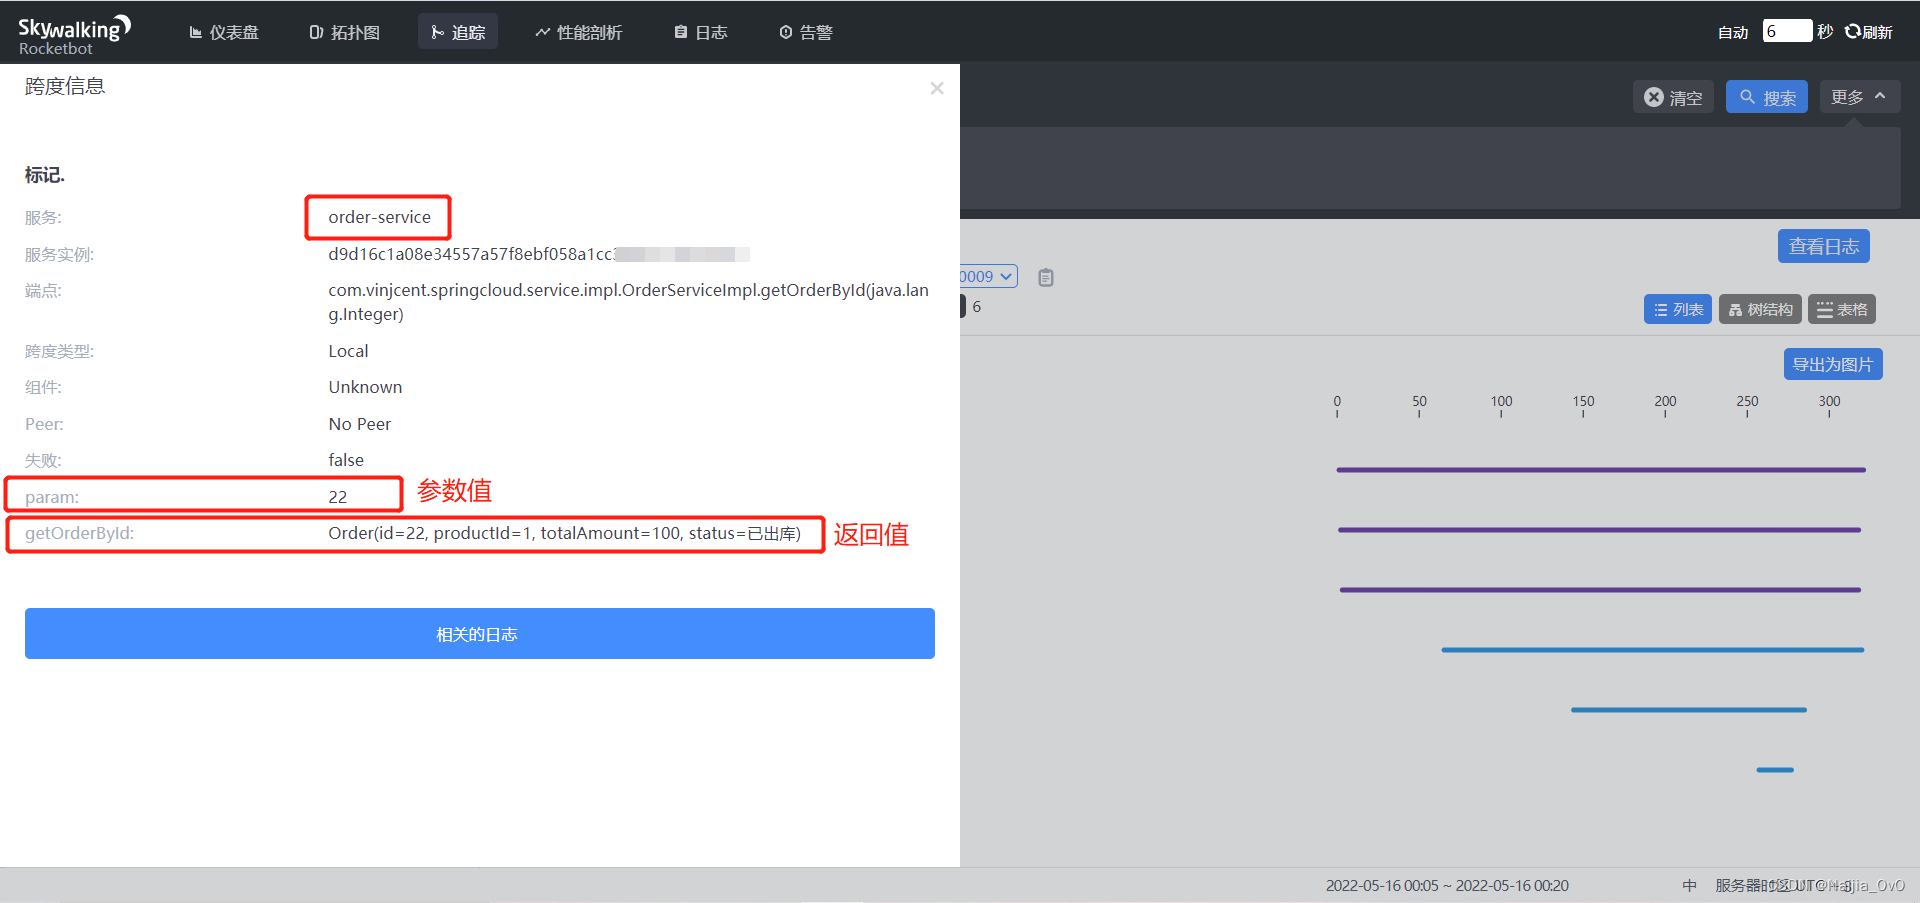The image size is (1920, 903).
Task: Click the 清空 clear button
Action: pos(1673,97)
